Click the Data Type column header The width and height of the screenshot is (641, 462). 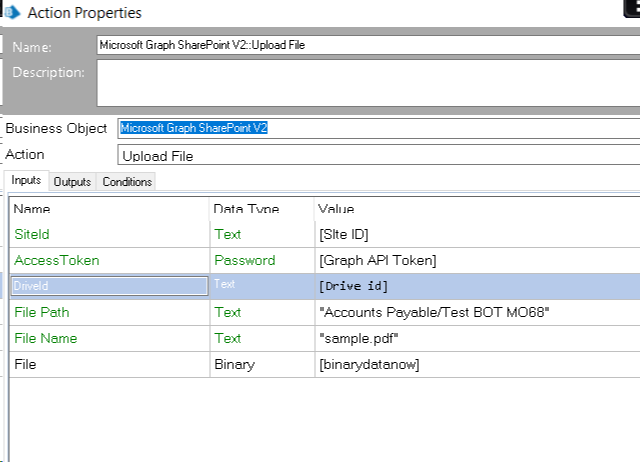[x=246, y=209]
